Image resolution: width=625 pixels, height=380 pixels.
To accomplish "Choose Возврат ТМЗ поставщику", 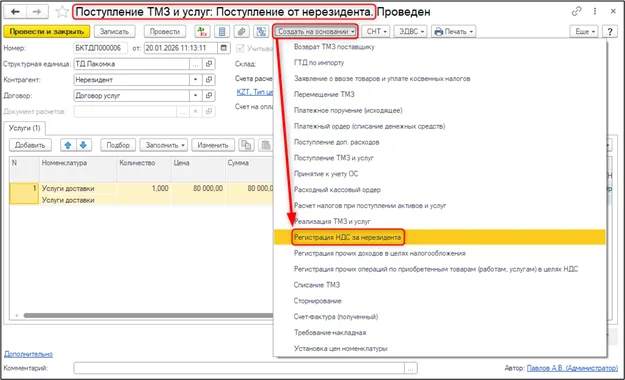I will [440, 47].
